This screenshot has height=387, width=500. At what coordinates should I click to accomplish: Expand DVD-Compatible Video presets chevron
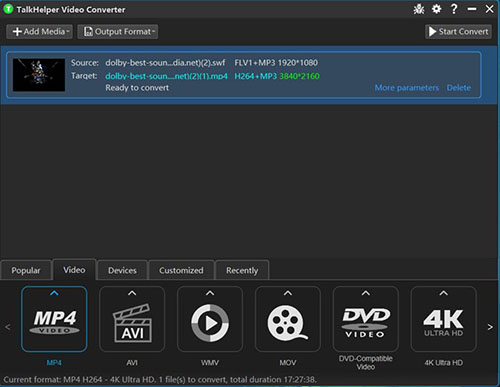pos(366,293)
